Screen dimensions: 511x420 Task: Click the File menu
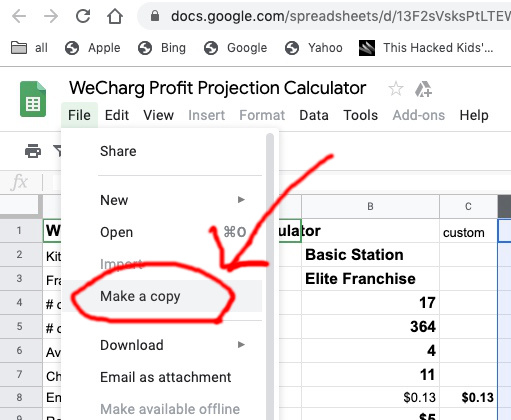click(x=79, y=115)
